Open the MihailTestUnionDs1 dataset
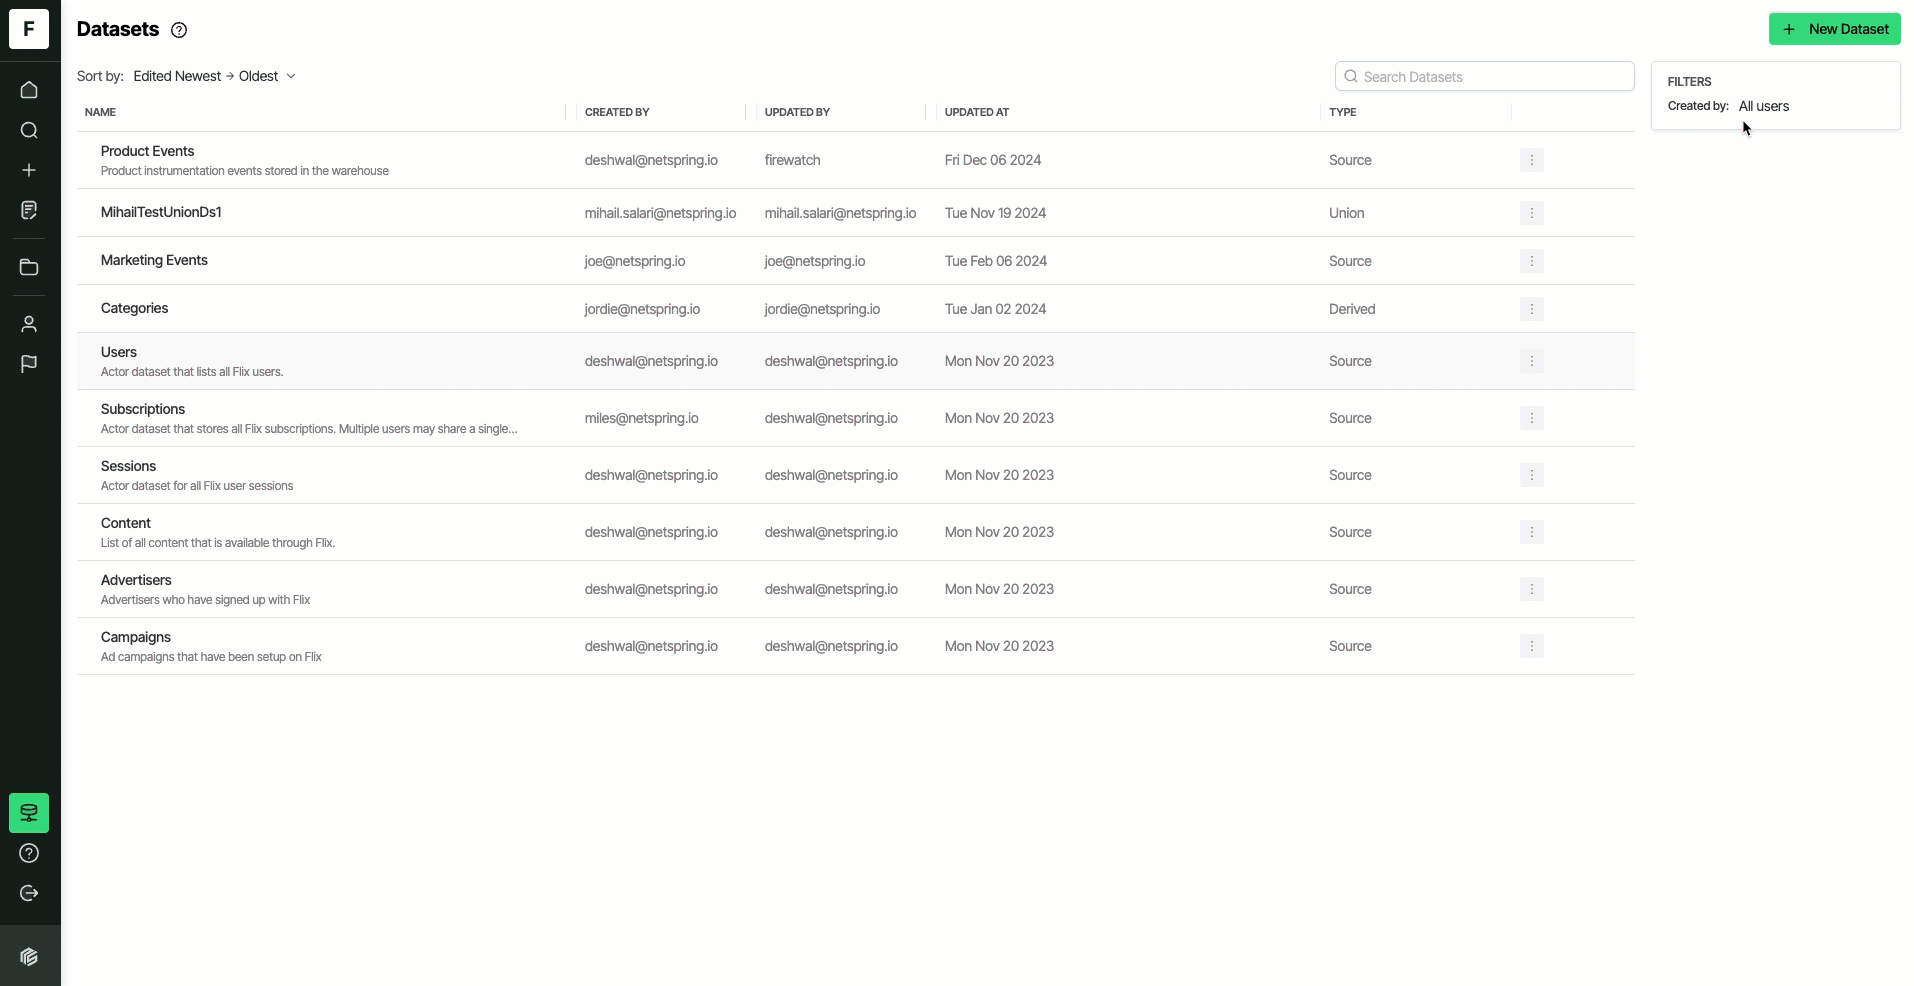The image size is (1914, 986). (161, 212)
